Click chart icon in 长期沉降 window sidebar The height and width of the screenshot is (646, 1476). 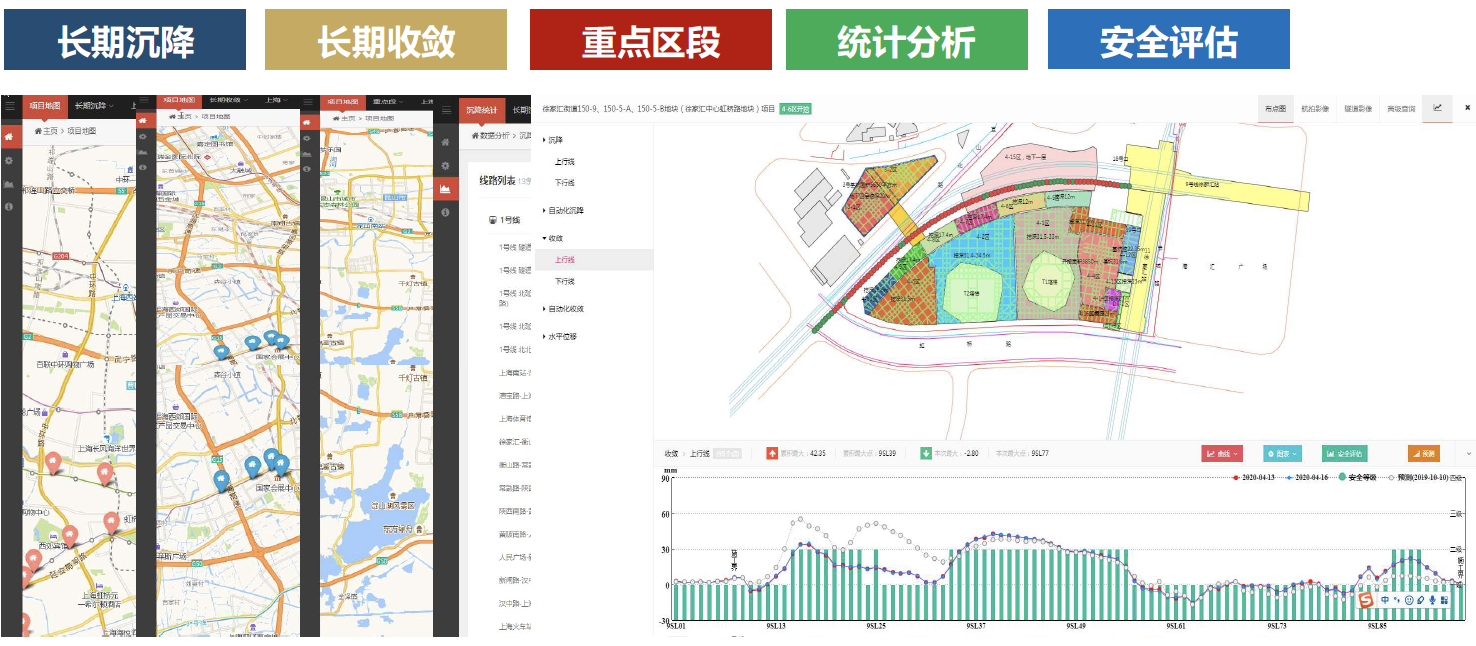click(x=9, y=184)
